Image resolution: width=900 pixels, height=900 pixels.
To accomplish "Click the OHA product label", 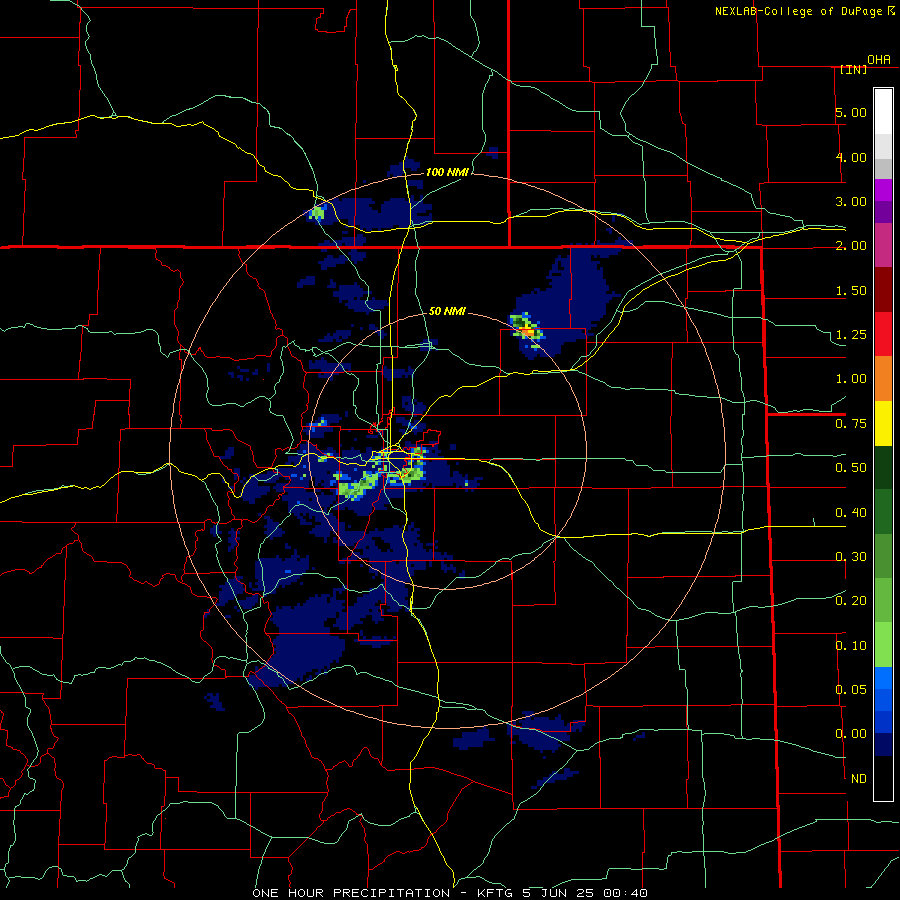I will [x=879, y=60].
